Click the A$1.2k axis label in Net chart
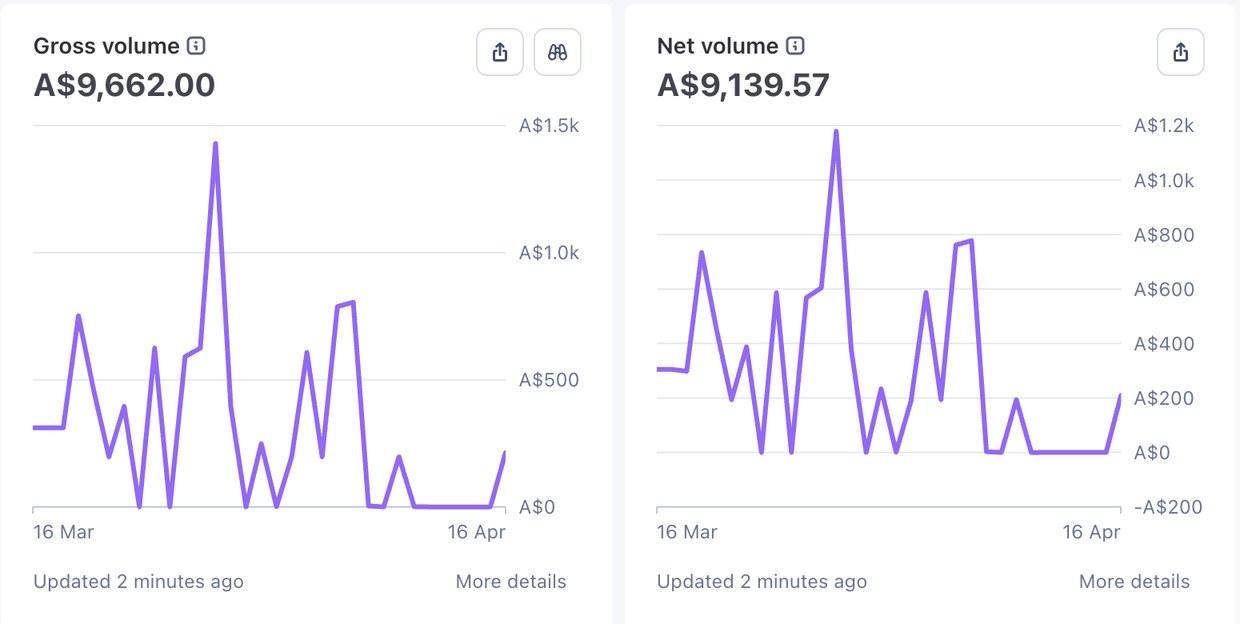The image size is (1240, 624). coord(1164,126)
